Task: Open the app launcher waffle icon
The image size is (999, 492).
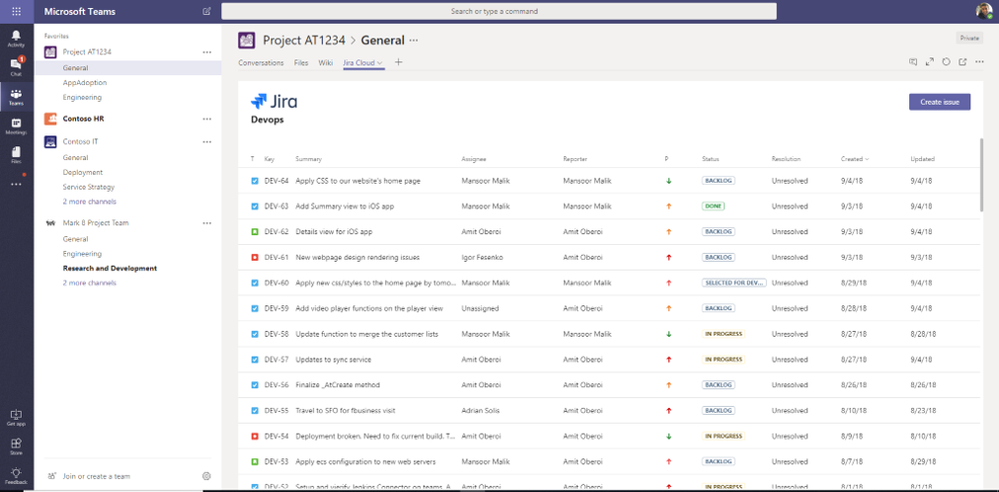Action: [x=17, y=11]
